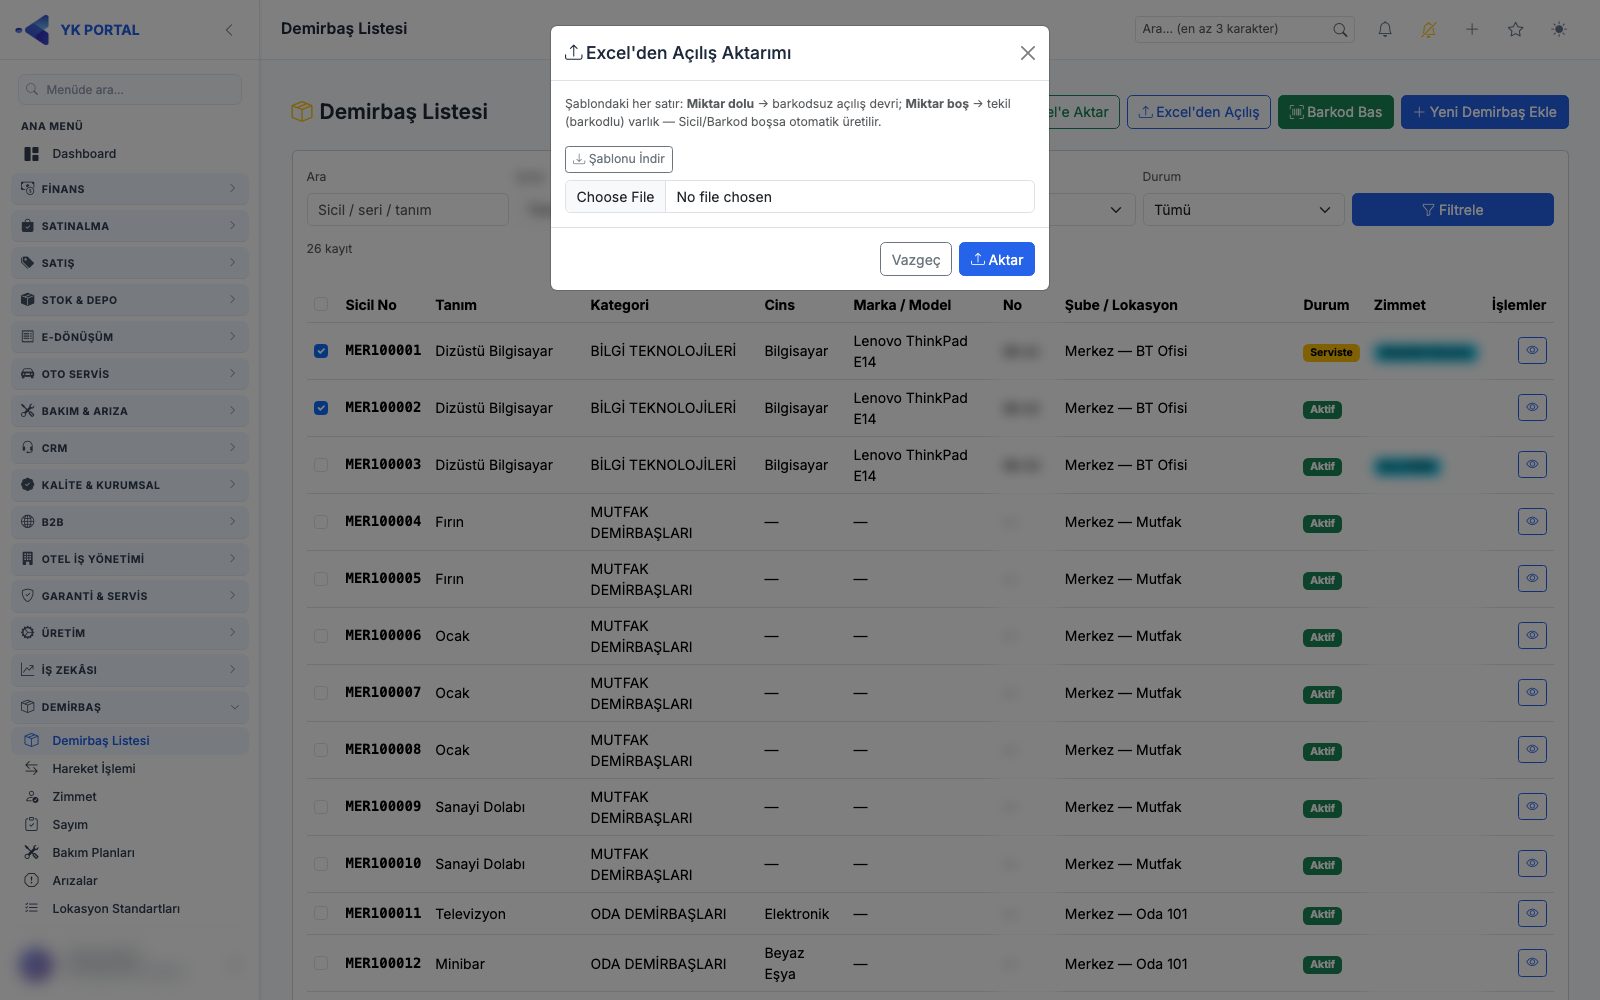Screen dimensions: 1600x1000
Task: Expand the FİNANS menu section
Action: click(130, 189)
